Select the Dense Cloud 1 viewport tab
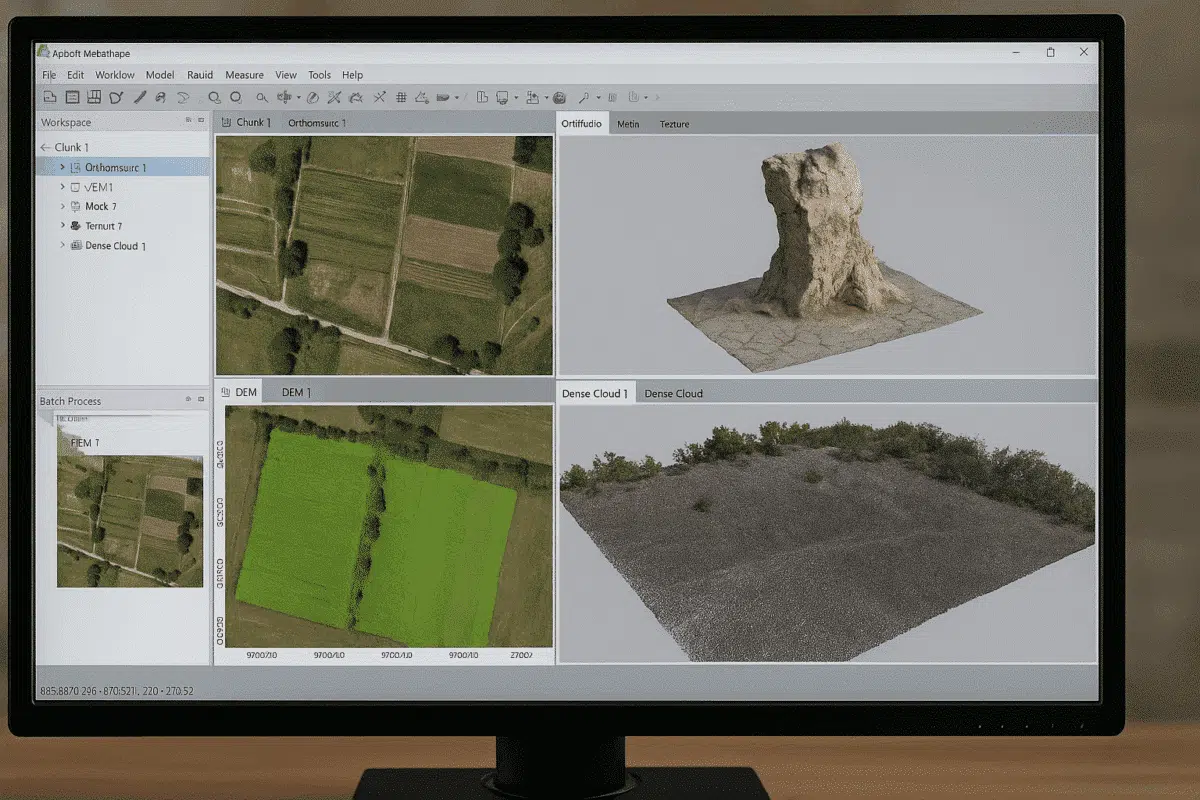The height and width of the screenshot is (800, 1200). point(595,393)
